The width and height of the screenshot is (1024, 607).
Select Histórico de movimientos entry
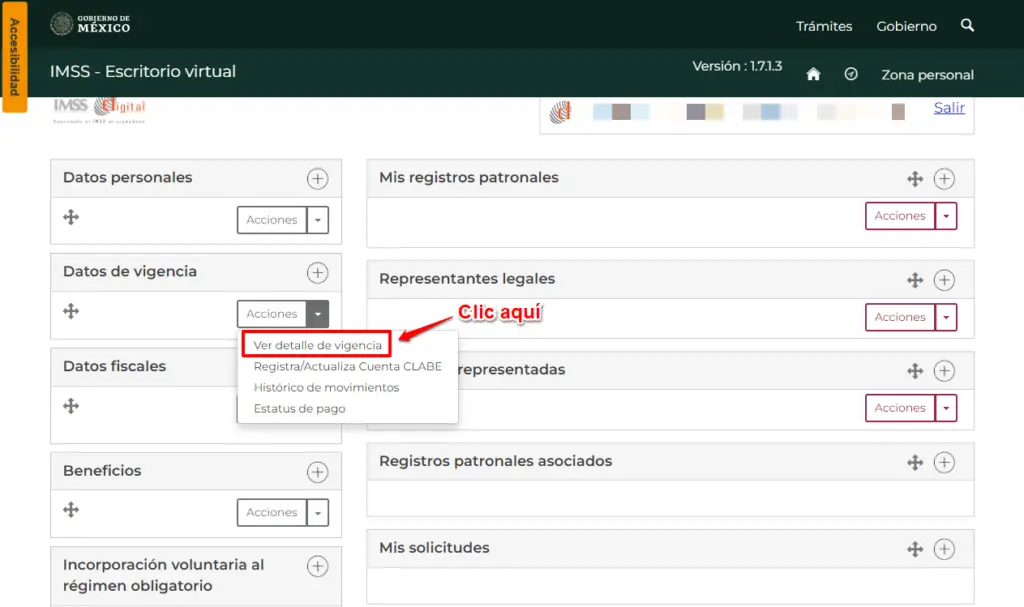[x=326, y=387]
